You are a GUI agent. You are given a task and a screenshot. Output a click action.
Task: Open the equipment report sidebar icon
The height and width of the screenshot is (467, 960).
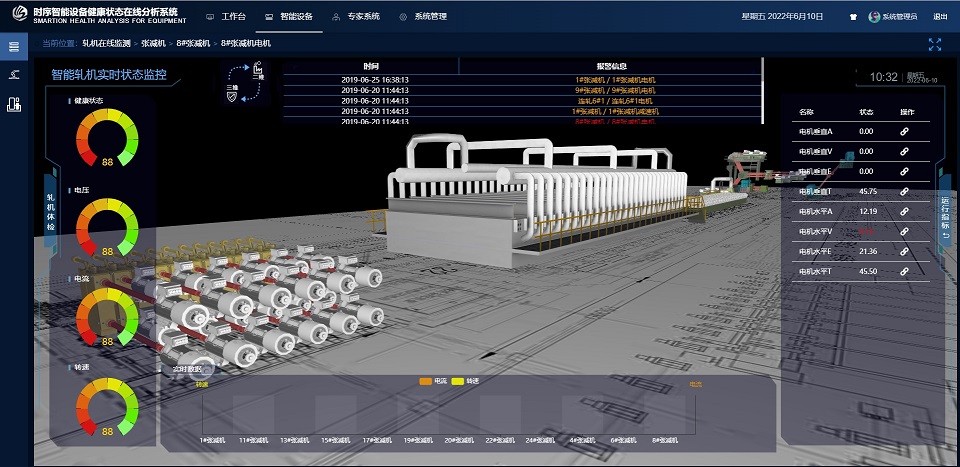point(13,103)
